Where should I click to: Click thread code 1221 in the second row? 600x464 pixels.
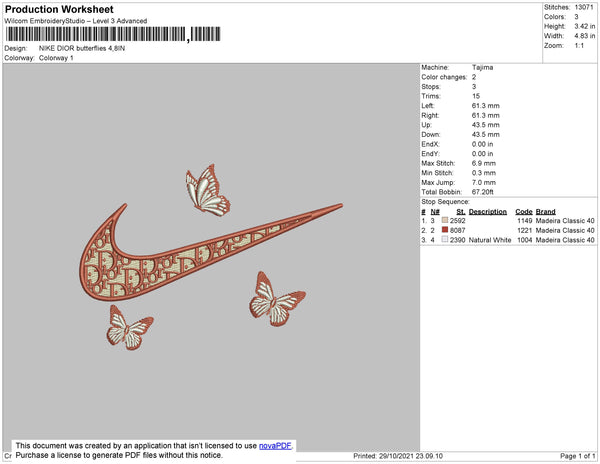(x=525, y=230)
